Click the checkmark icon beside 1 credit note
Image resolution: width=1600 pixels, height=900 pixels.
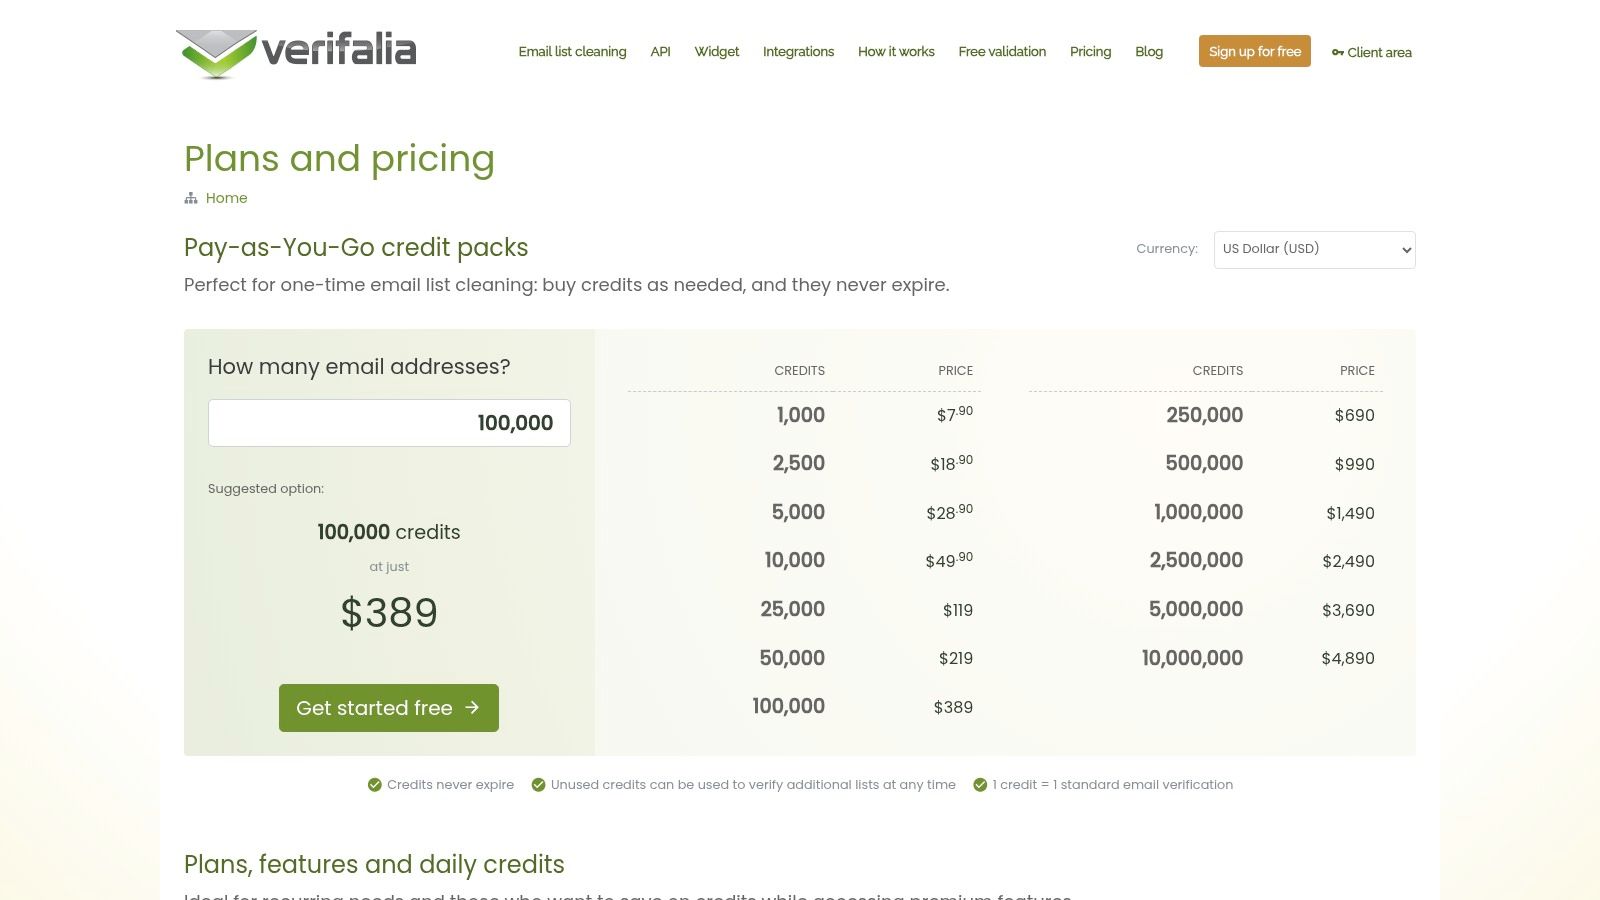point(980,785)
